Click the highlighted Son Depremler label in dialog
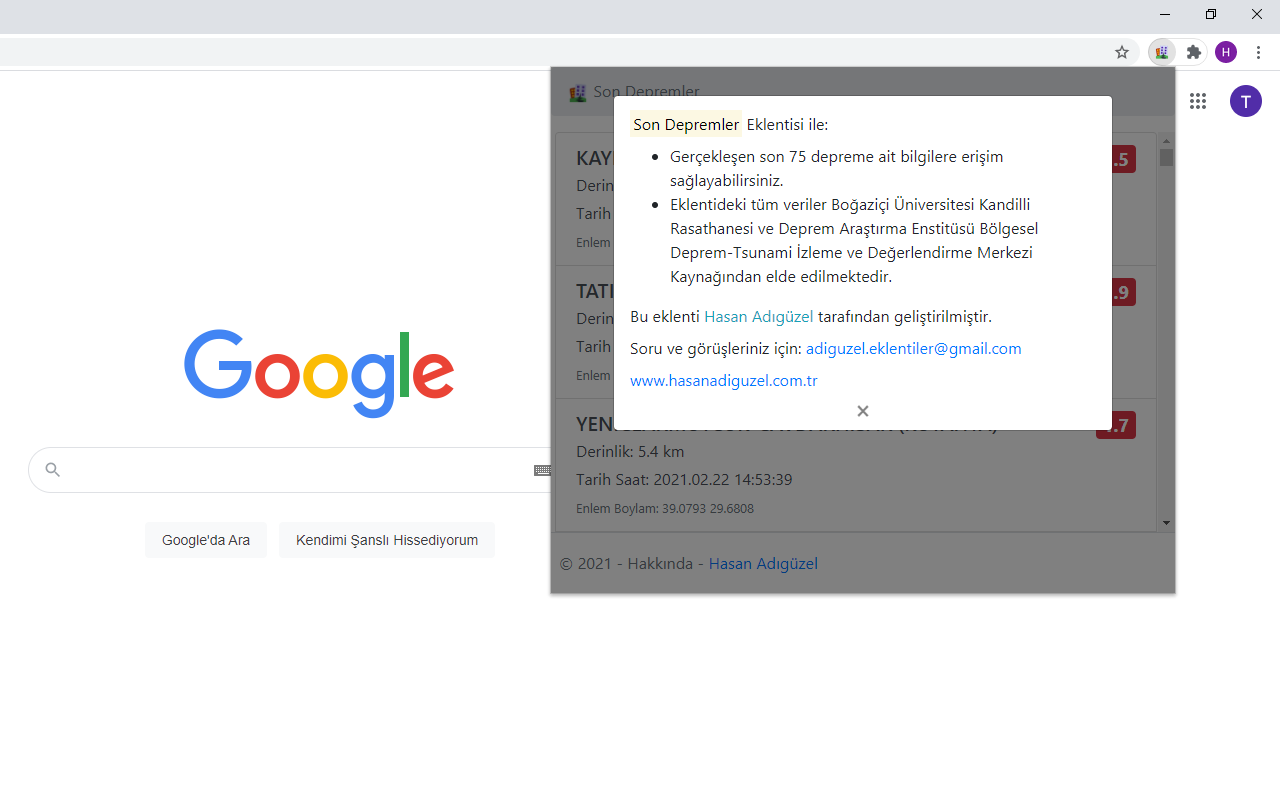1280x800 pixels. (x=686, y=125)
